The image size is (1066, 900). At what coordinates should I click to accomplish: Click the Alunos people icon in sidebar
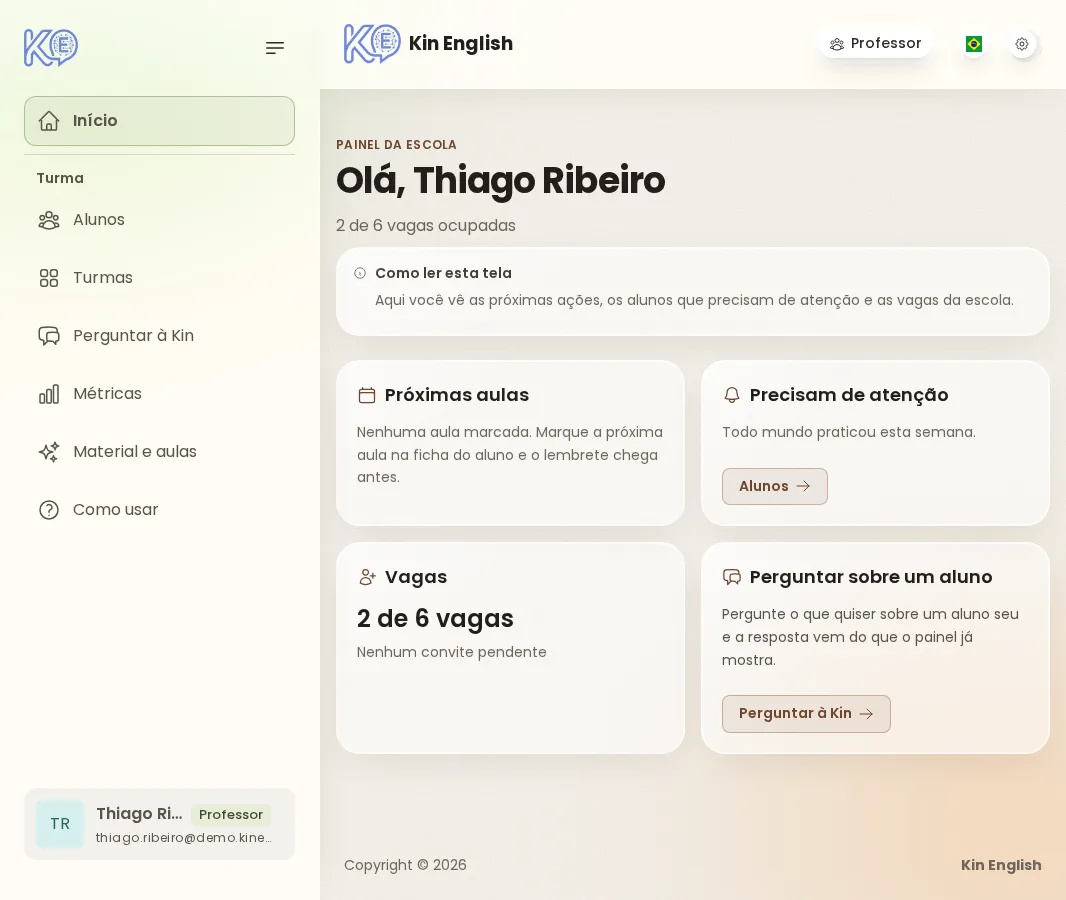click(x=49, y=220)
